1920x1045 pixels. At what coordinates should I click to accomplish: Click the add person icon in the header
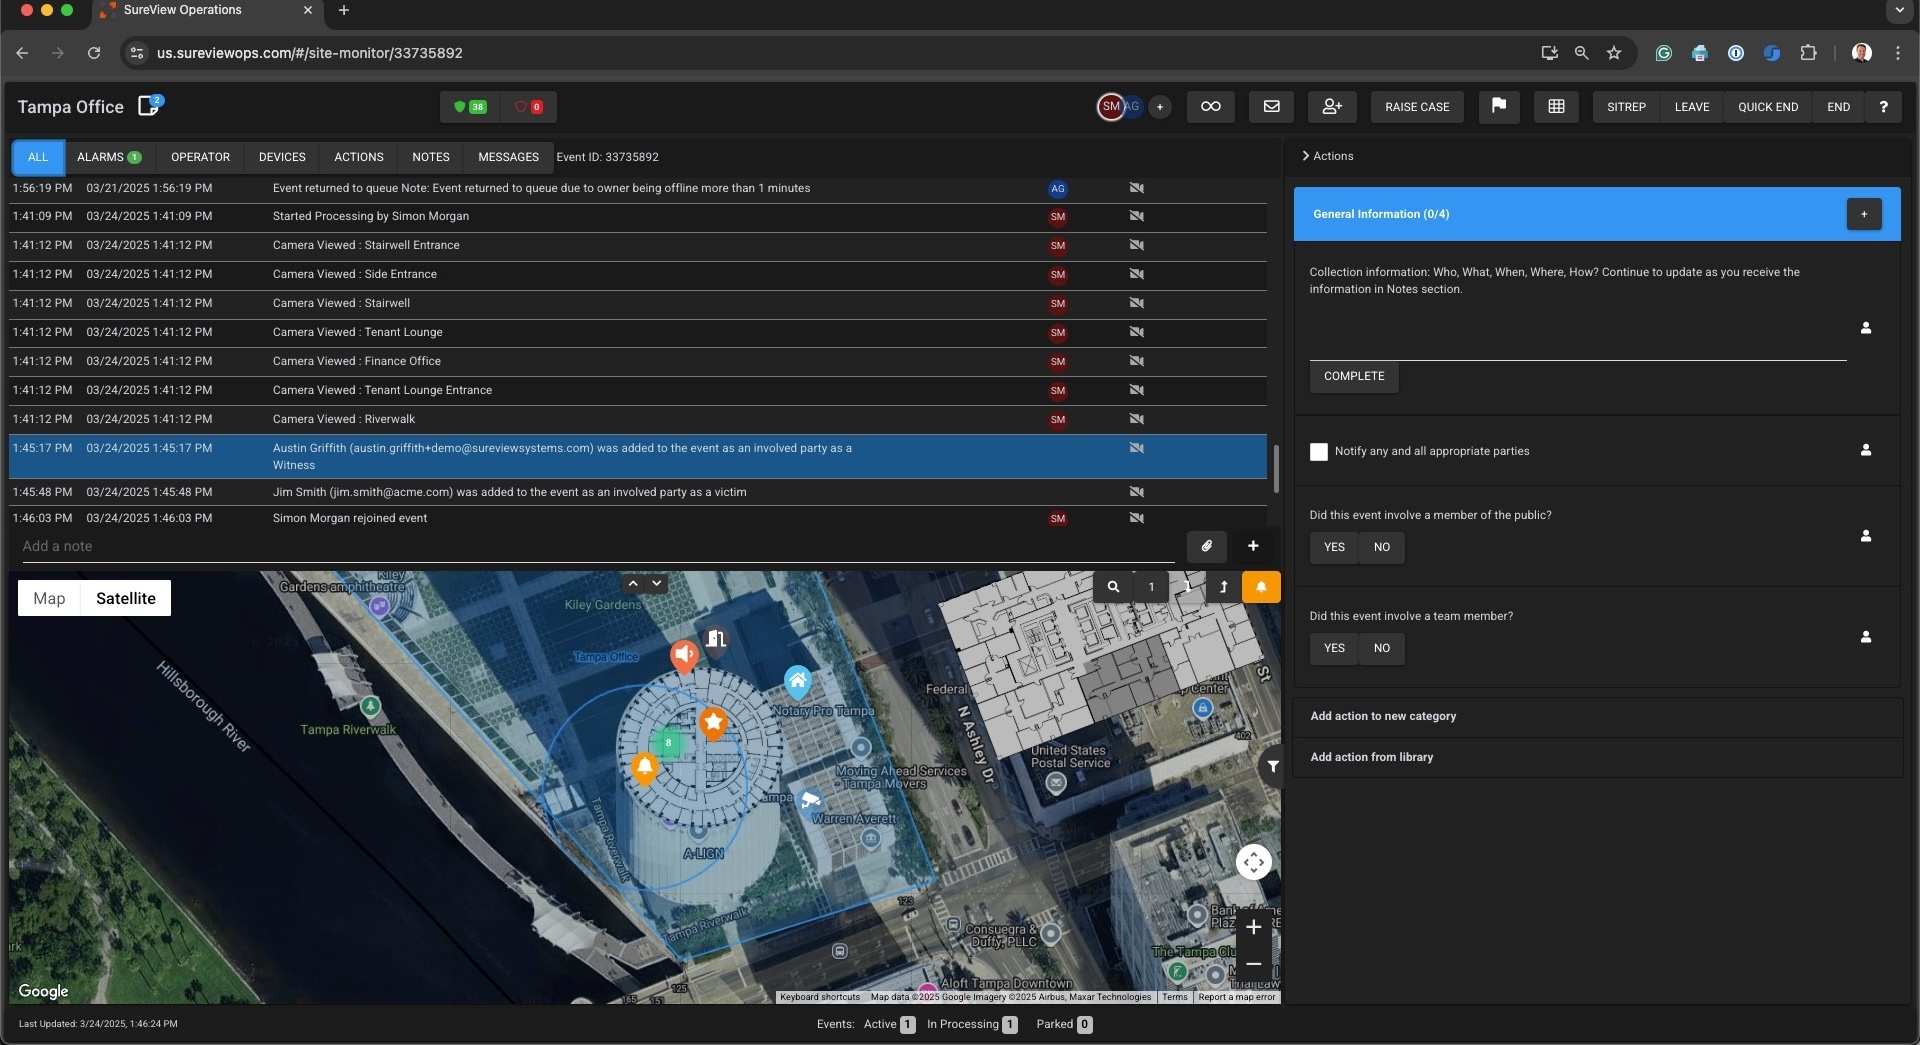coord(1332,107)
